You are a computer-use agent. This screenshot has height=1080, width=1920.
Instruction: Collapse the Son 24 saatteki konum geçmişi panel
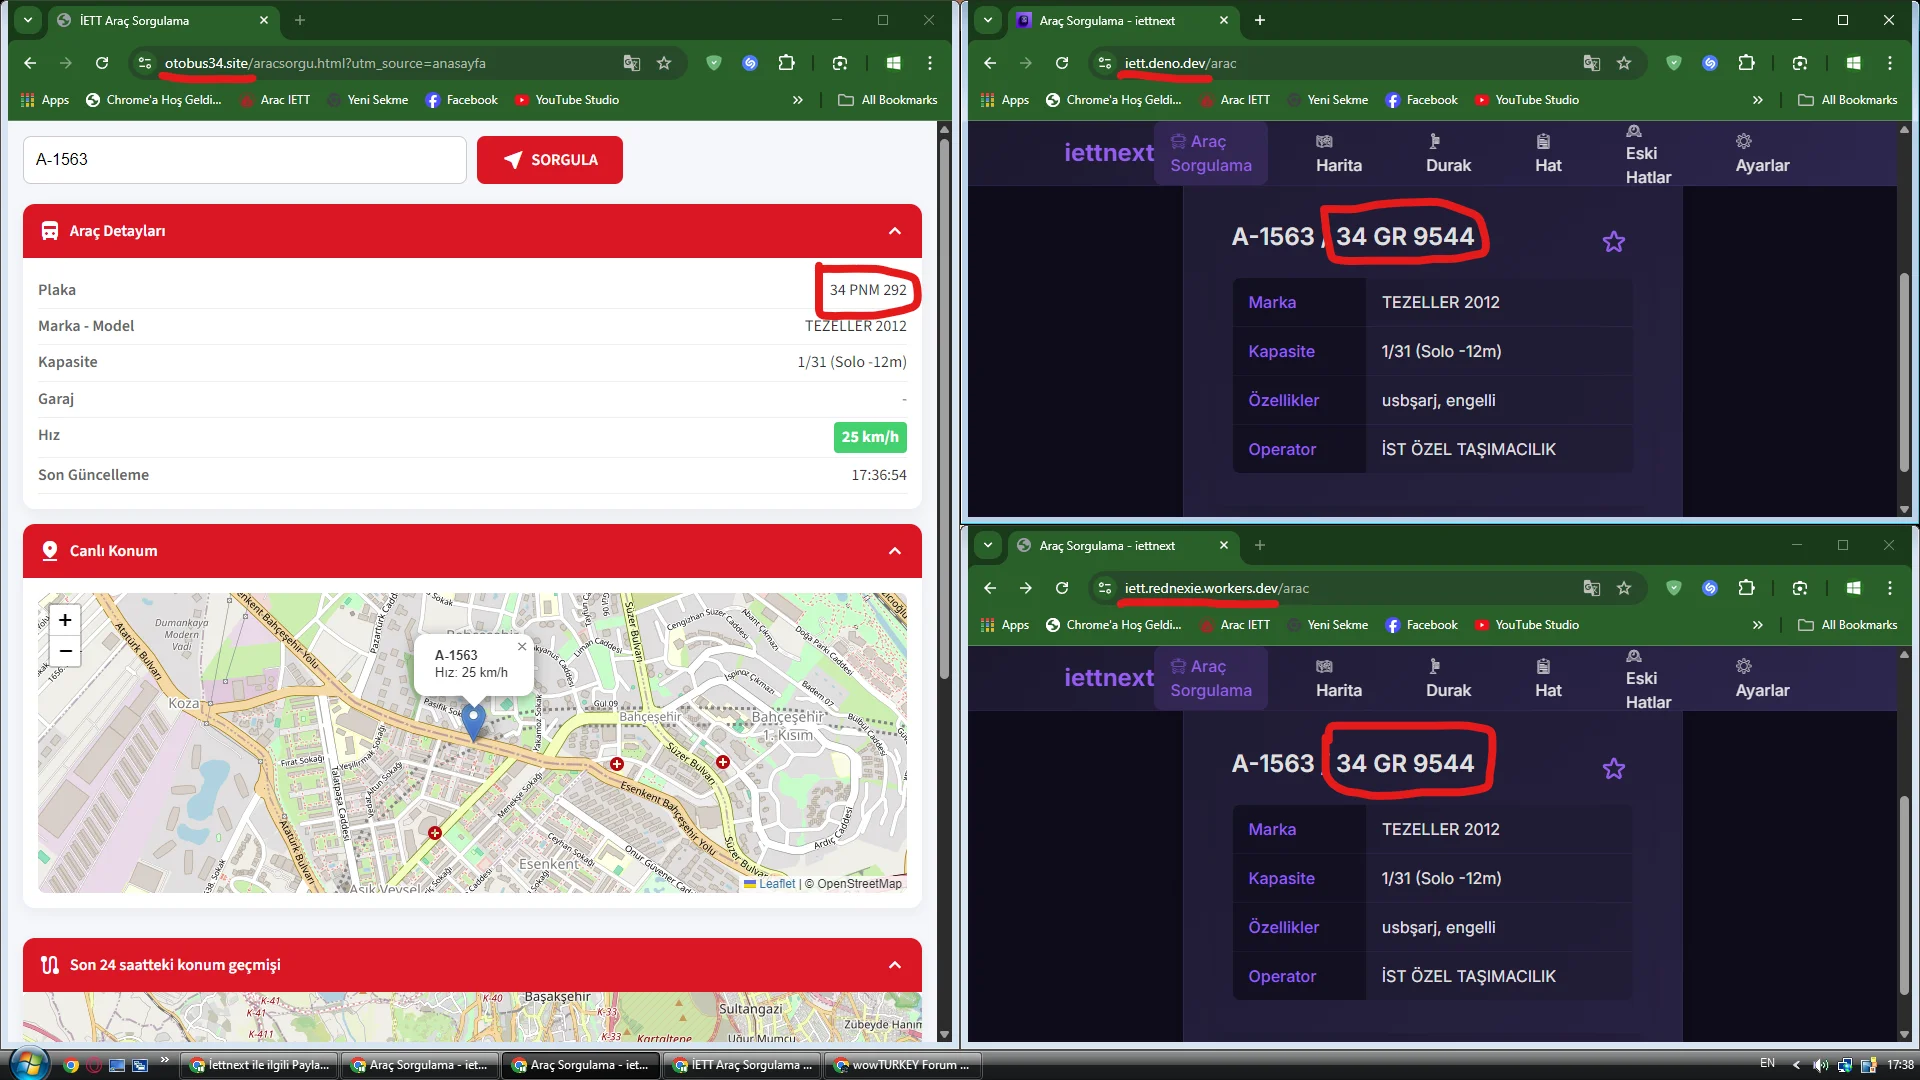pos(894,965)
